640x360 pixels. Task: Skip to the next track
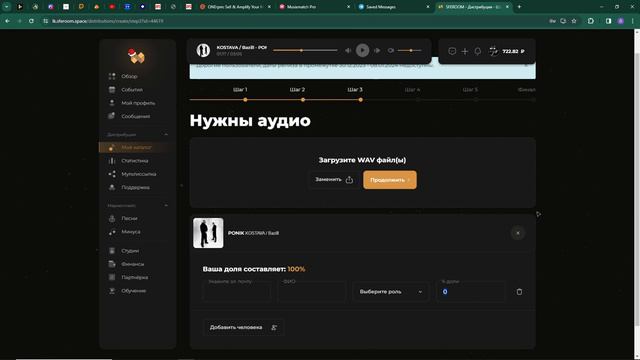coord(377,50)
